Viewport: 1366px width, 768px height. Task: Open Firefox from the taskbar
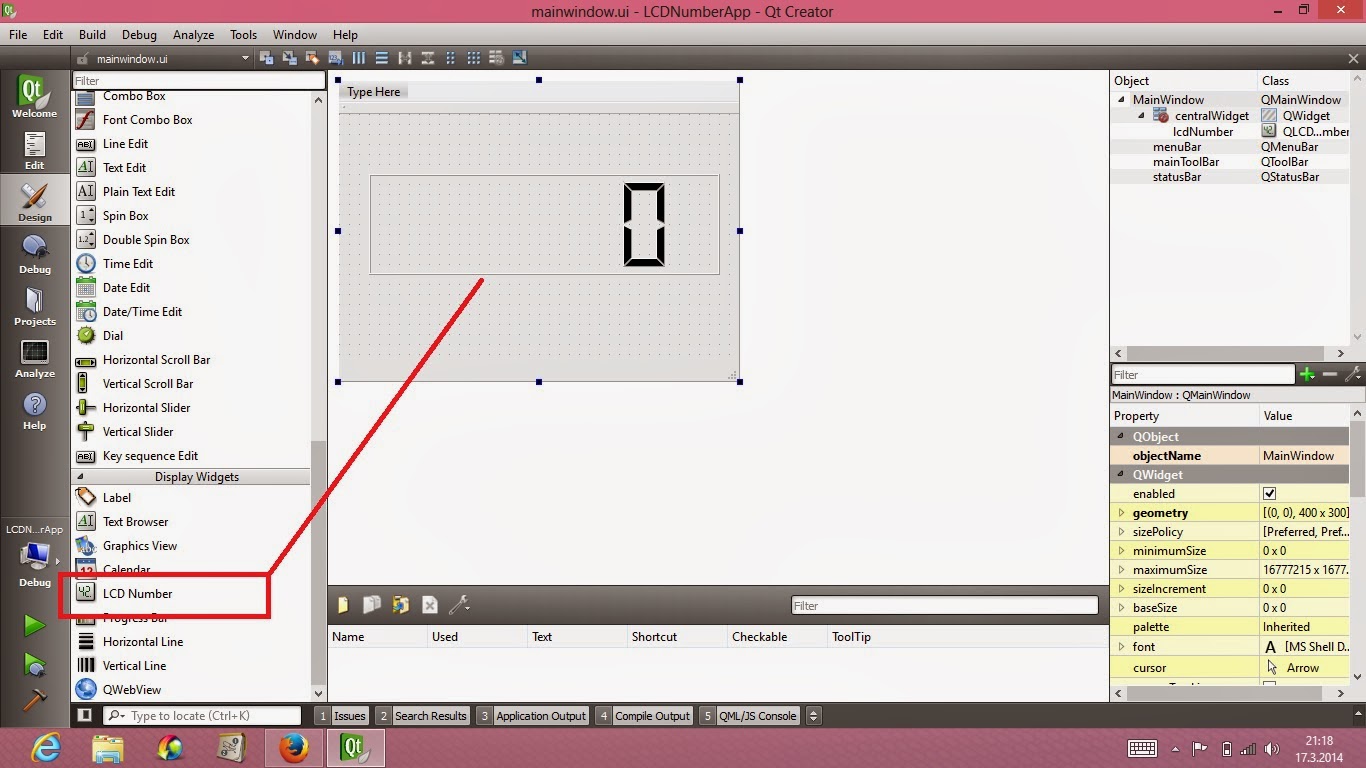tap(294, 748)
